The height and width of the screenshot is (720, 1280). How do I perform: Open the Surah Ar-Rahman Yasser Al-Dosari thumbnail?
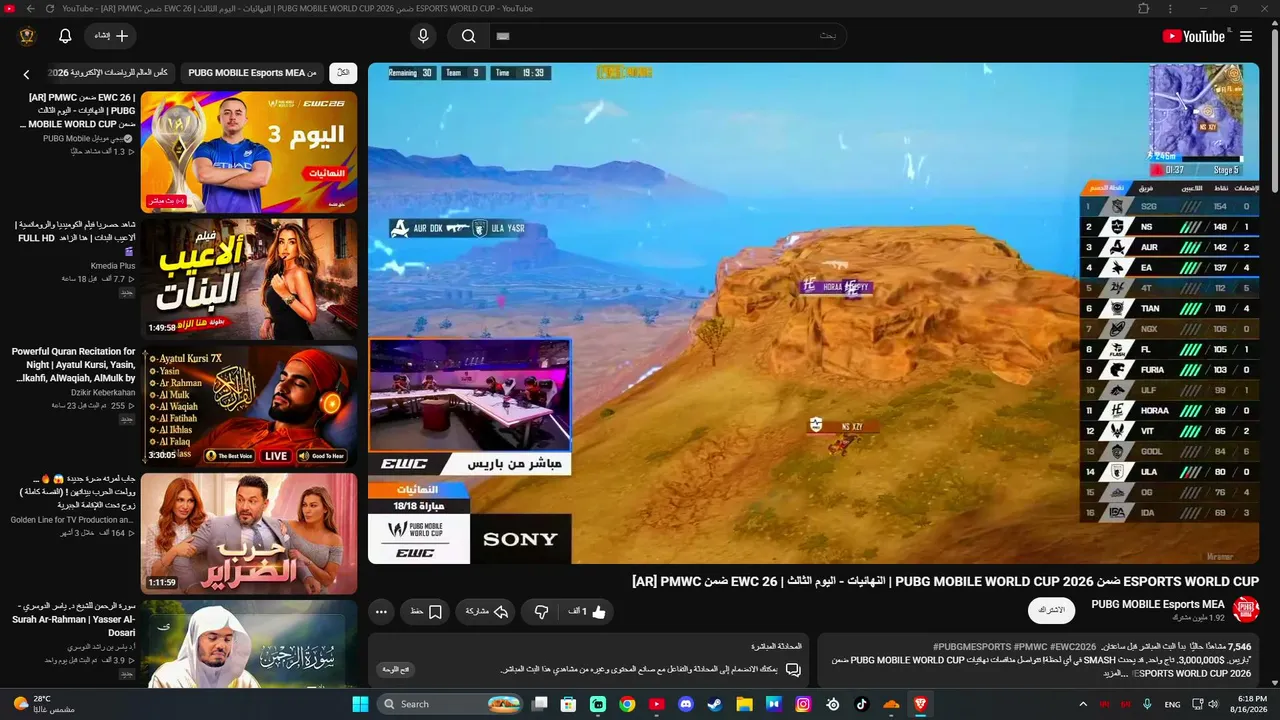click(x=249, y=644)
